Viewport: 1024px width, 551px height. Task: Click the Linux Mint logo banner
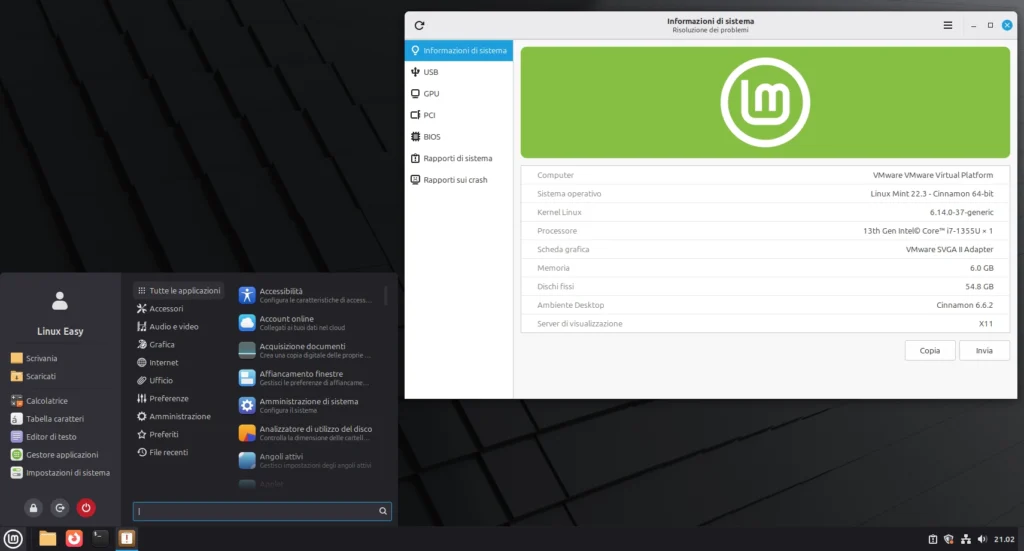(765, 102)
